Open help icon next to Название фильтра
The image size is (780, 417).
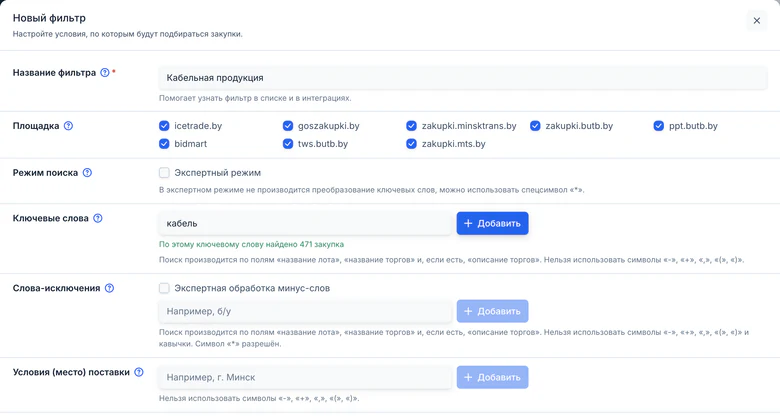104,73
